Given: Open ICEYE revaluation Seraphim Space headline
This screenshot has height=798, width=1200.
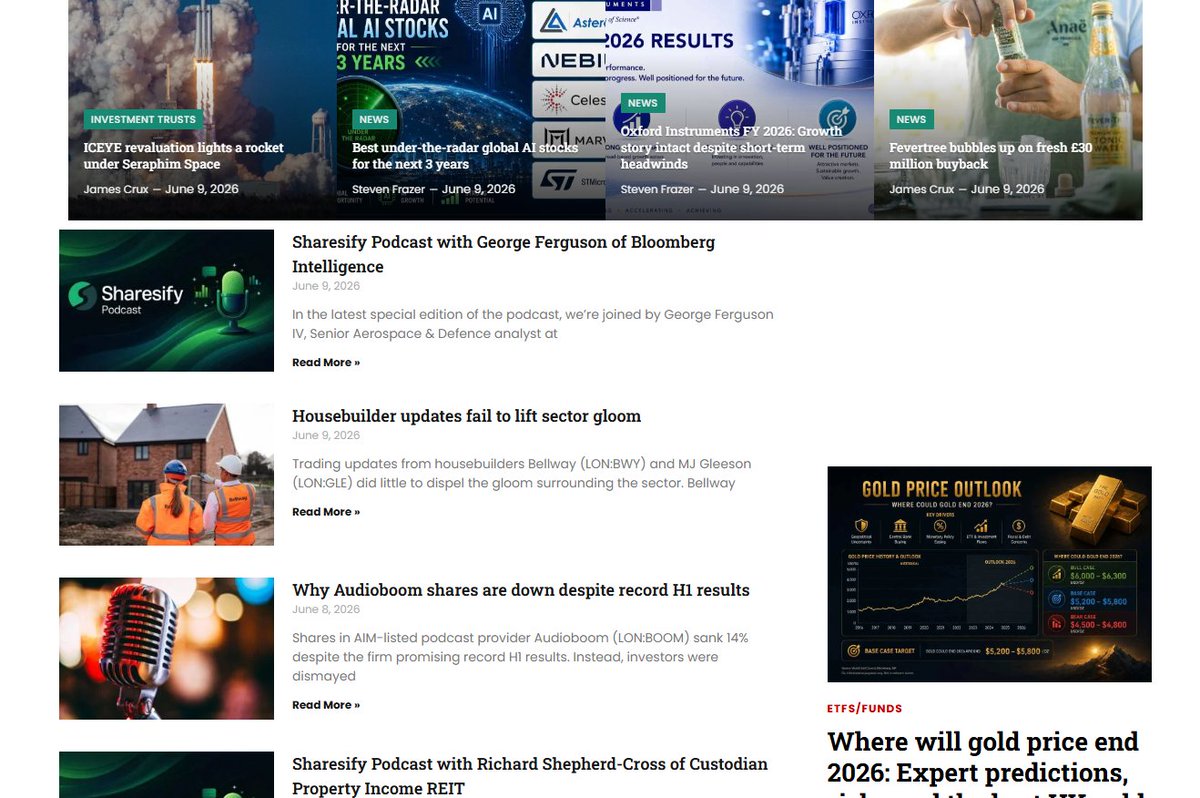Looking at the screenshot, I should point(184,155).
